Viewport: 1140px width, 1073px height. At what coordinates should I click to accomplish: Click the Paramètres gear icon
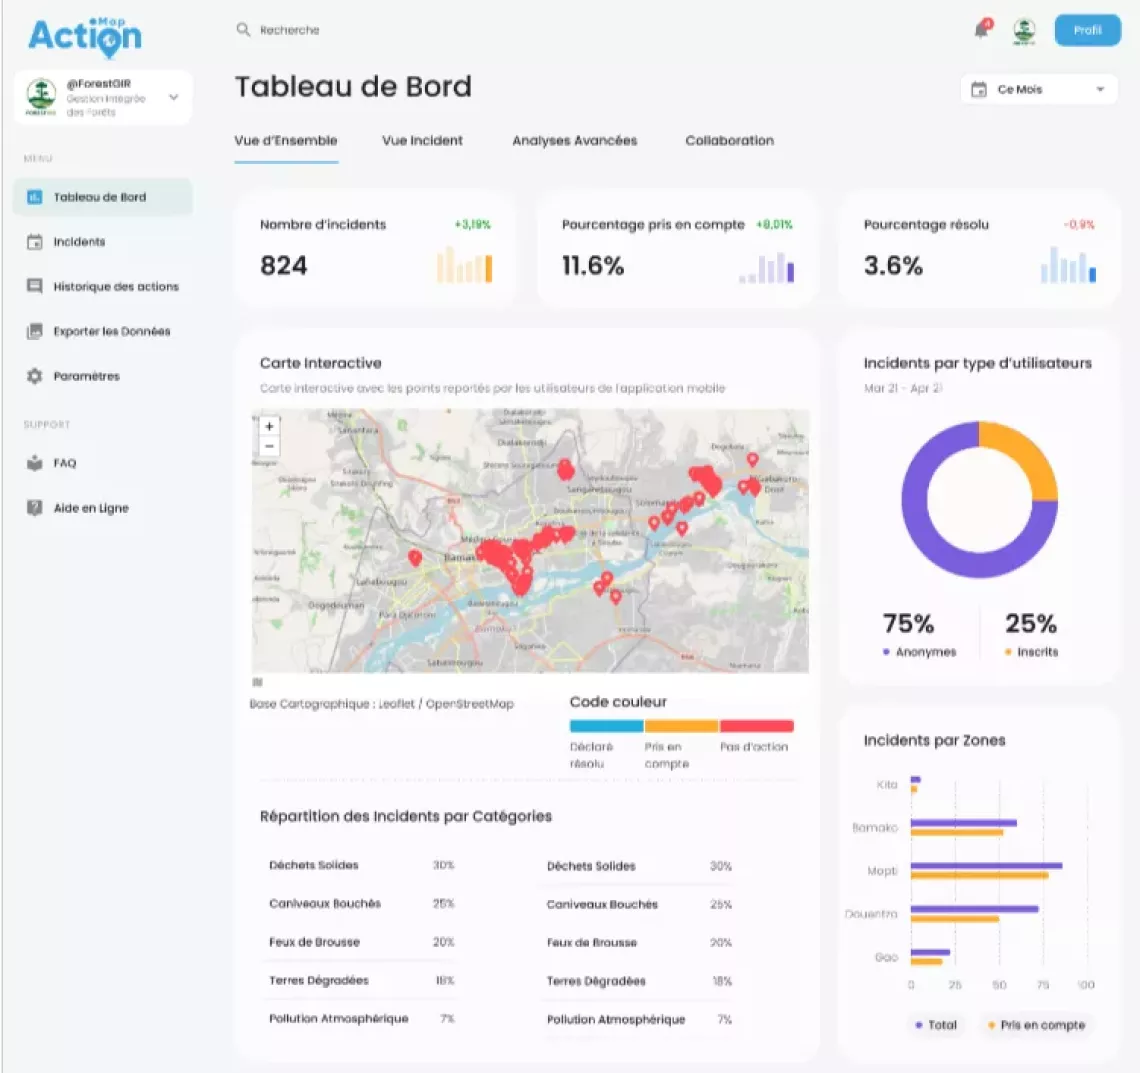click(34, 376)
